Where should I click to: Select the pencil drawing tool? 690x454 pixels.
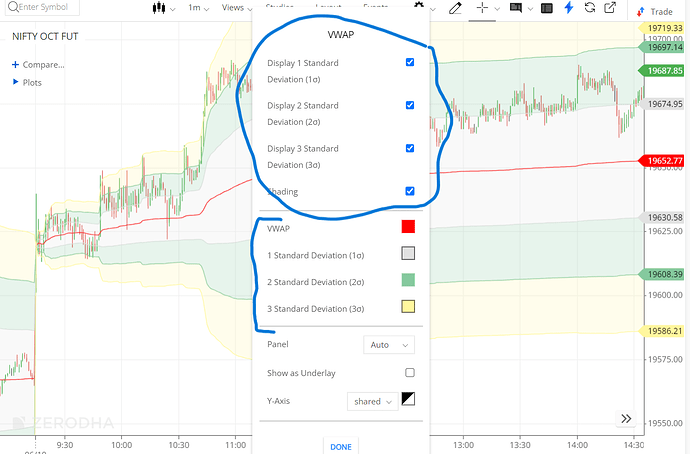pos(455,8)
